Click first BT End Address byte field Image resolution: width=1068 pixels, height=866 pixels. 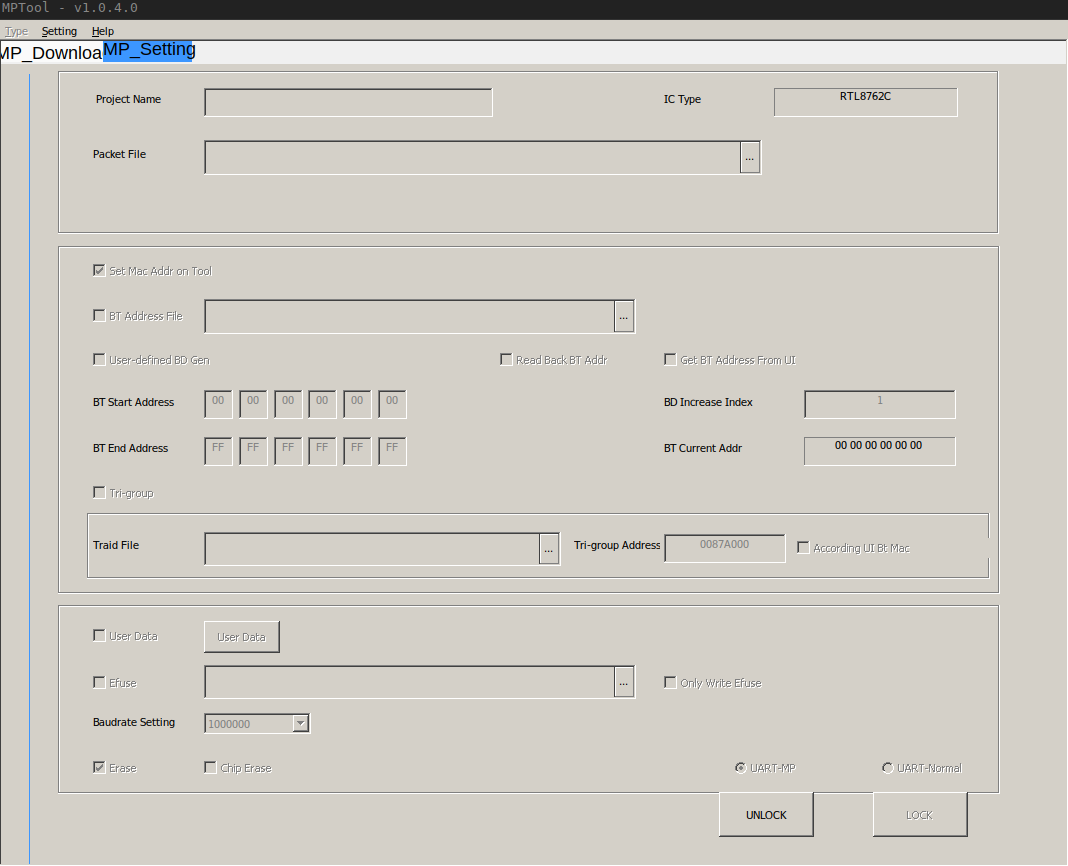(x=218, y=451)
